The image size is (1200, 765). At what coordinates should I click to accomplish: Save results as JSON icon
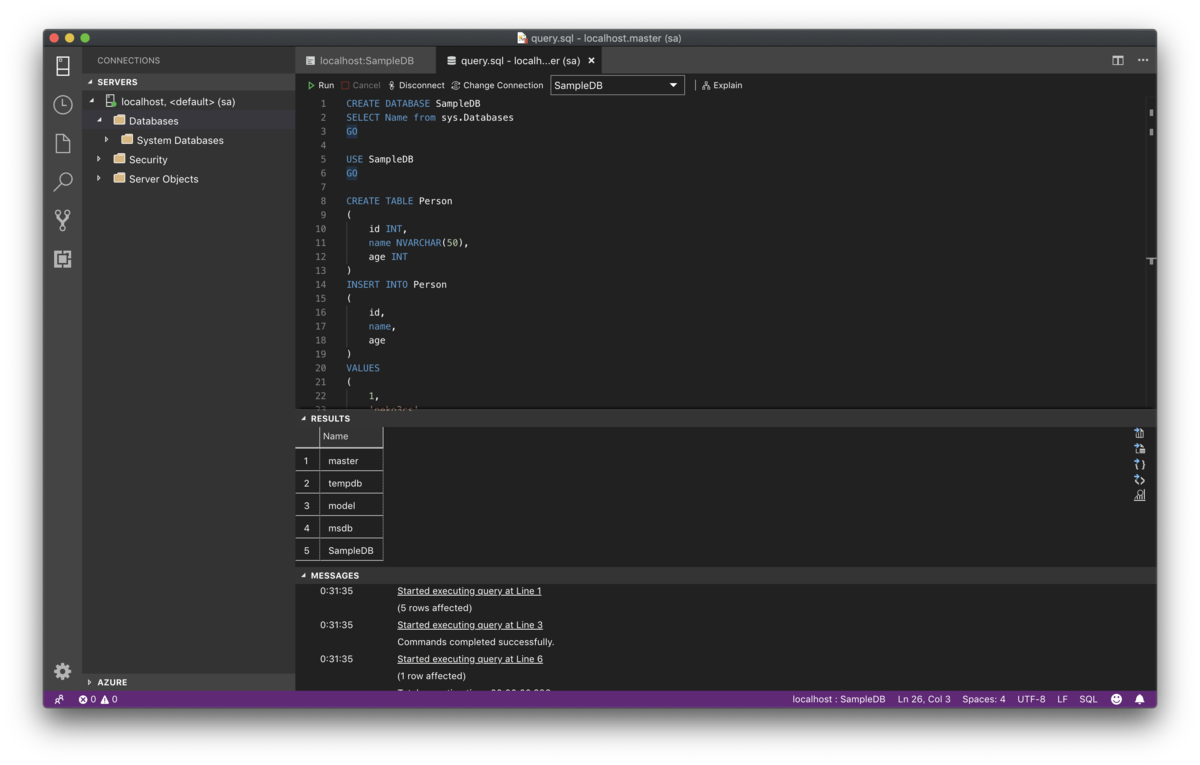[x=1139, y=464]
